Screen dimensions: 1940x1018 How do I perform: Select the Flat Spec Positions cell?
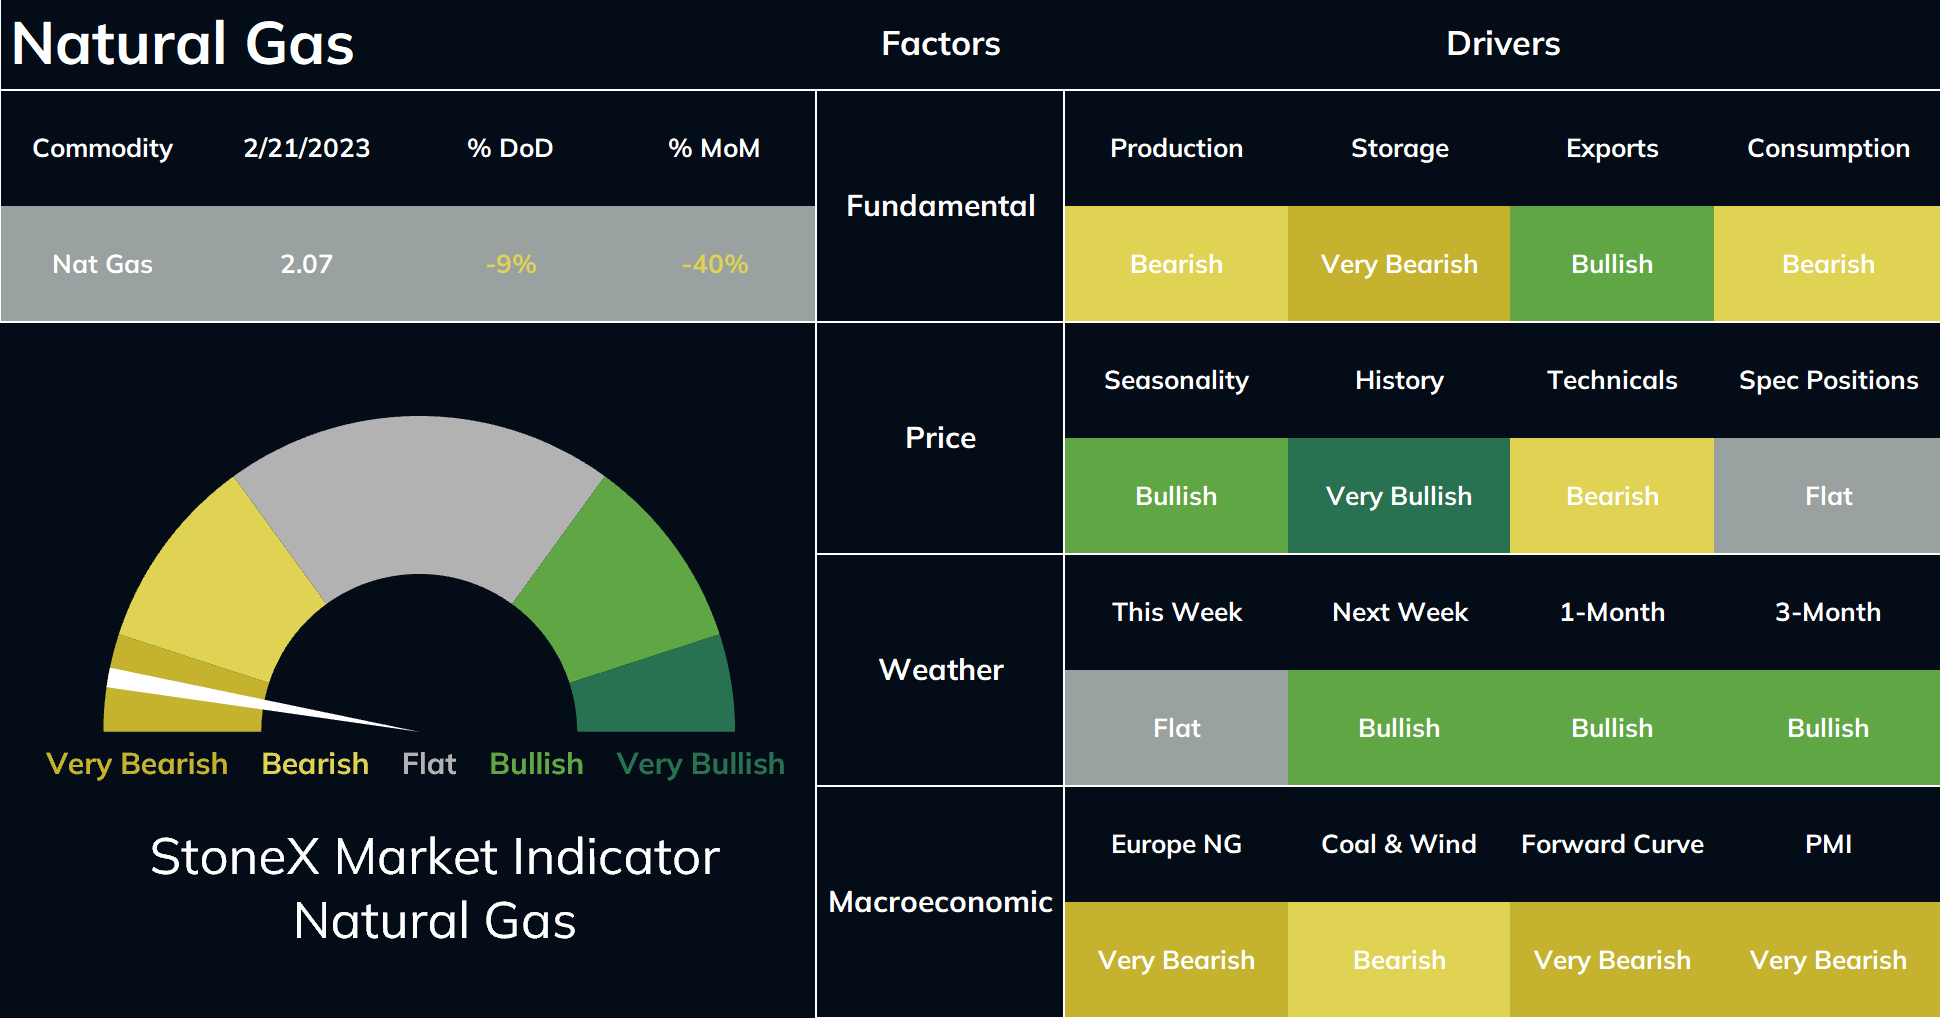point(1827,496)
